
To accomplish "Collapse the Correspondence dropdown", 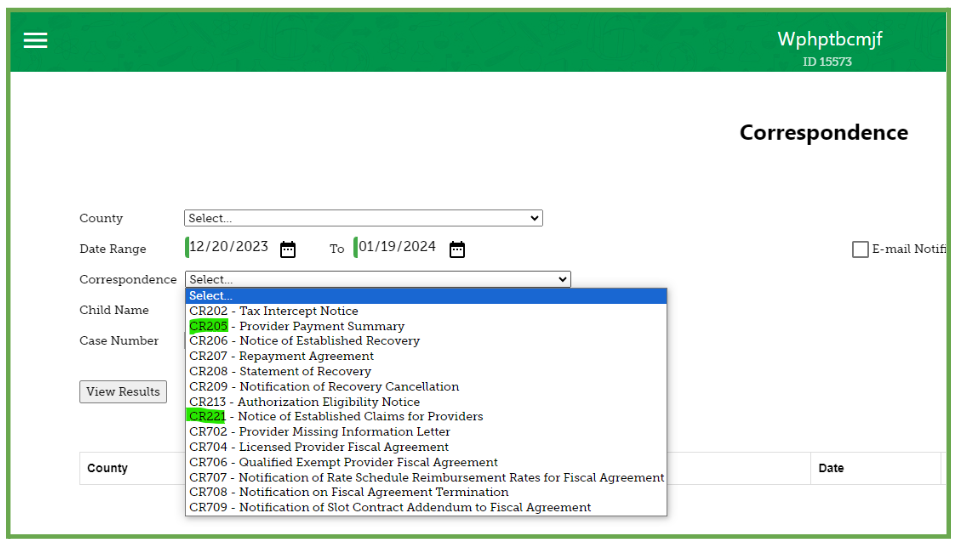I will (378, 280).
